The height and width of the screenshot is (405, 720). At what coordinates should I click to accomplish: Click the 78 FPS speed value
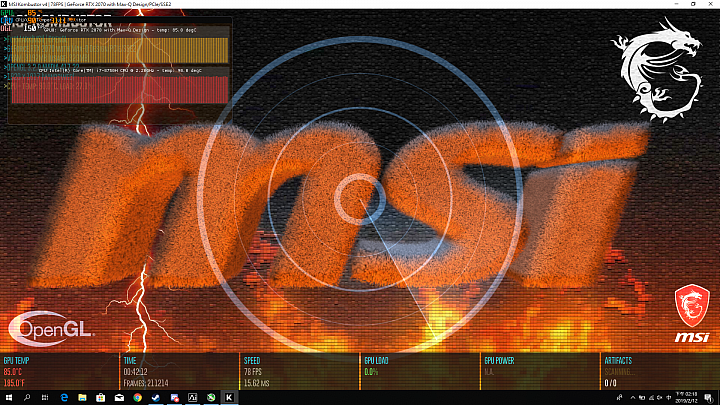(253, 372)
